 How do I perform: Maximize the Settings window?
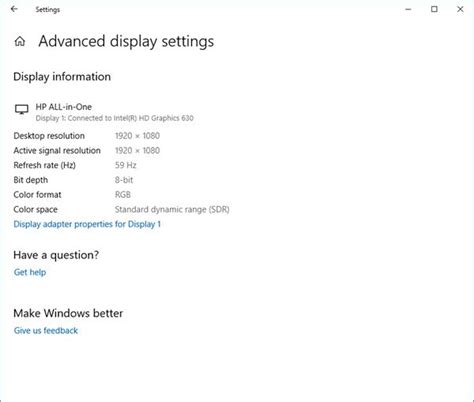(434, 9)
